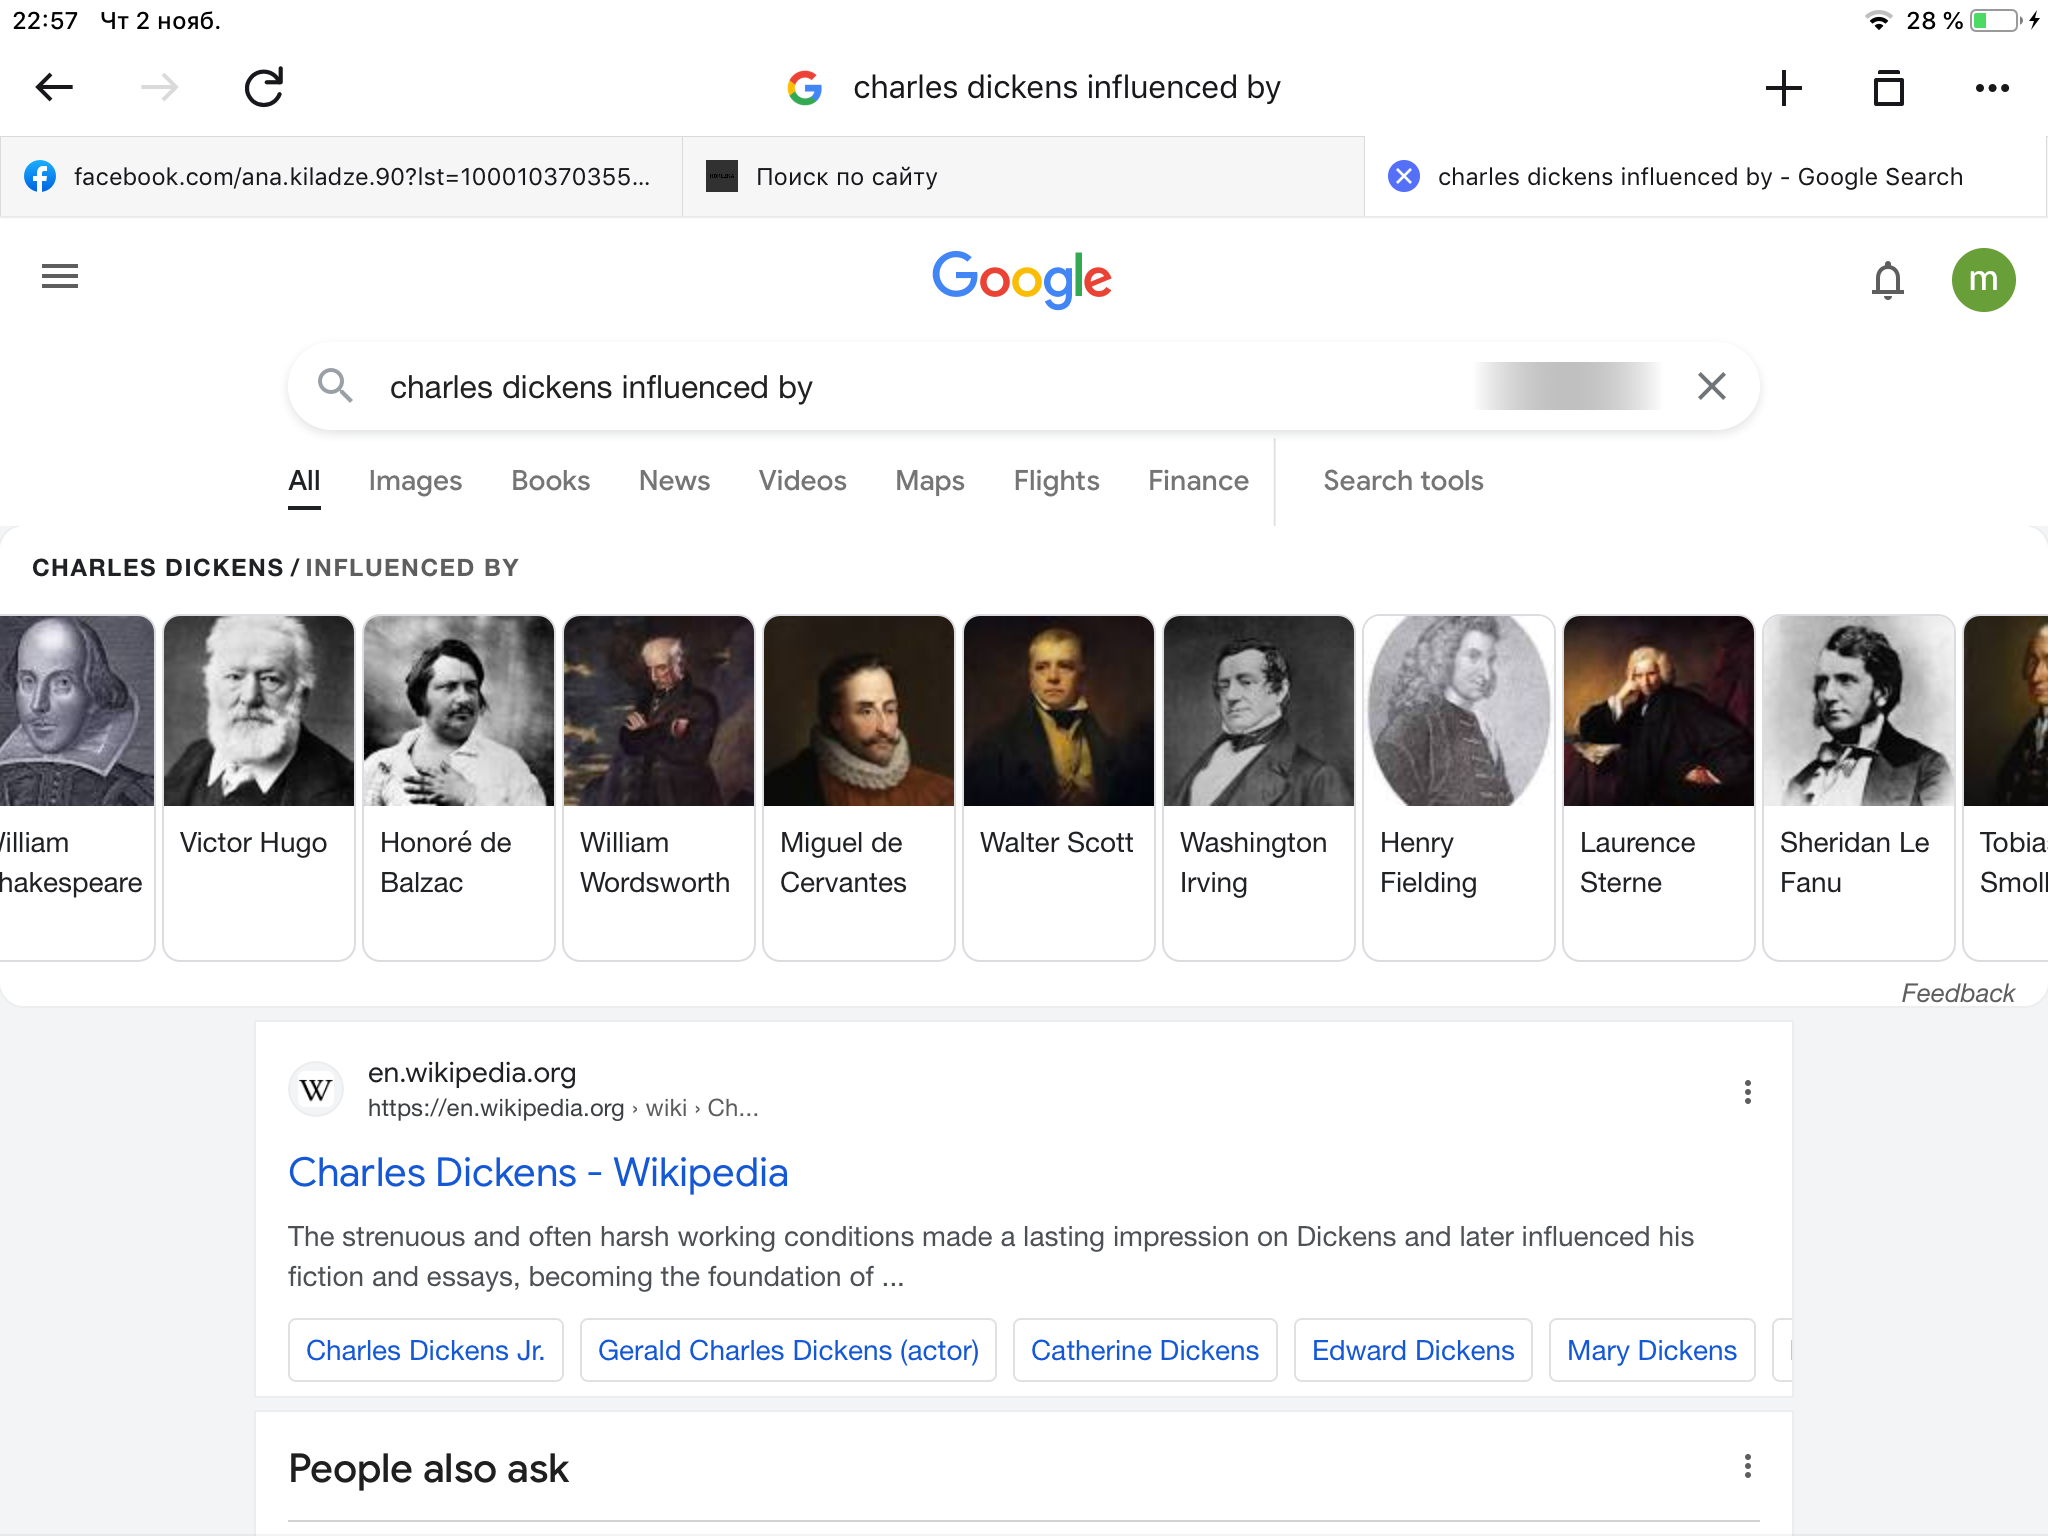This screenshot has height=1536, width=2048.
Task: Open the Charles Dickens - Wikipedia link
Action: pyautogui.click(x=538, y=1173)
